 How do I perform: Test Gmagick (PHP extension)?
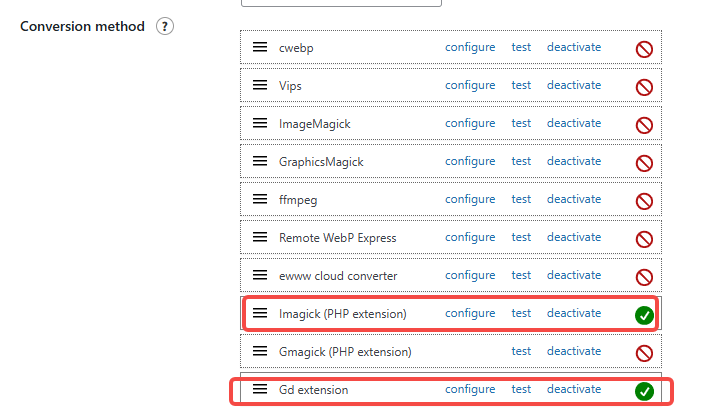coord(521,351)
